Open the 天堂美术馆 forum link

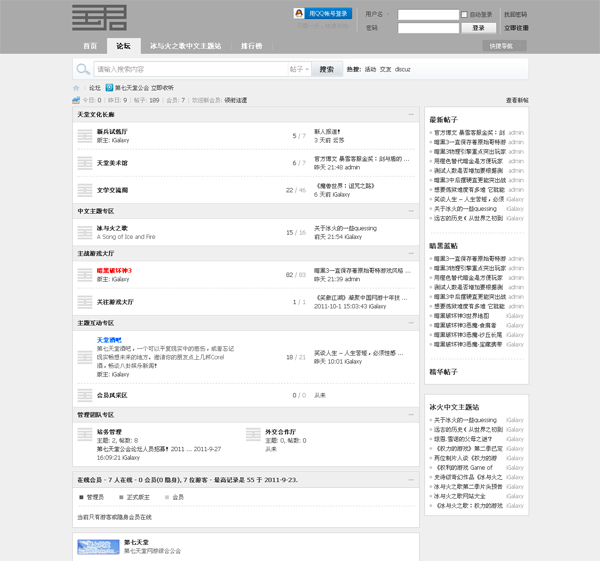112,163
